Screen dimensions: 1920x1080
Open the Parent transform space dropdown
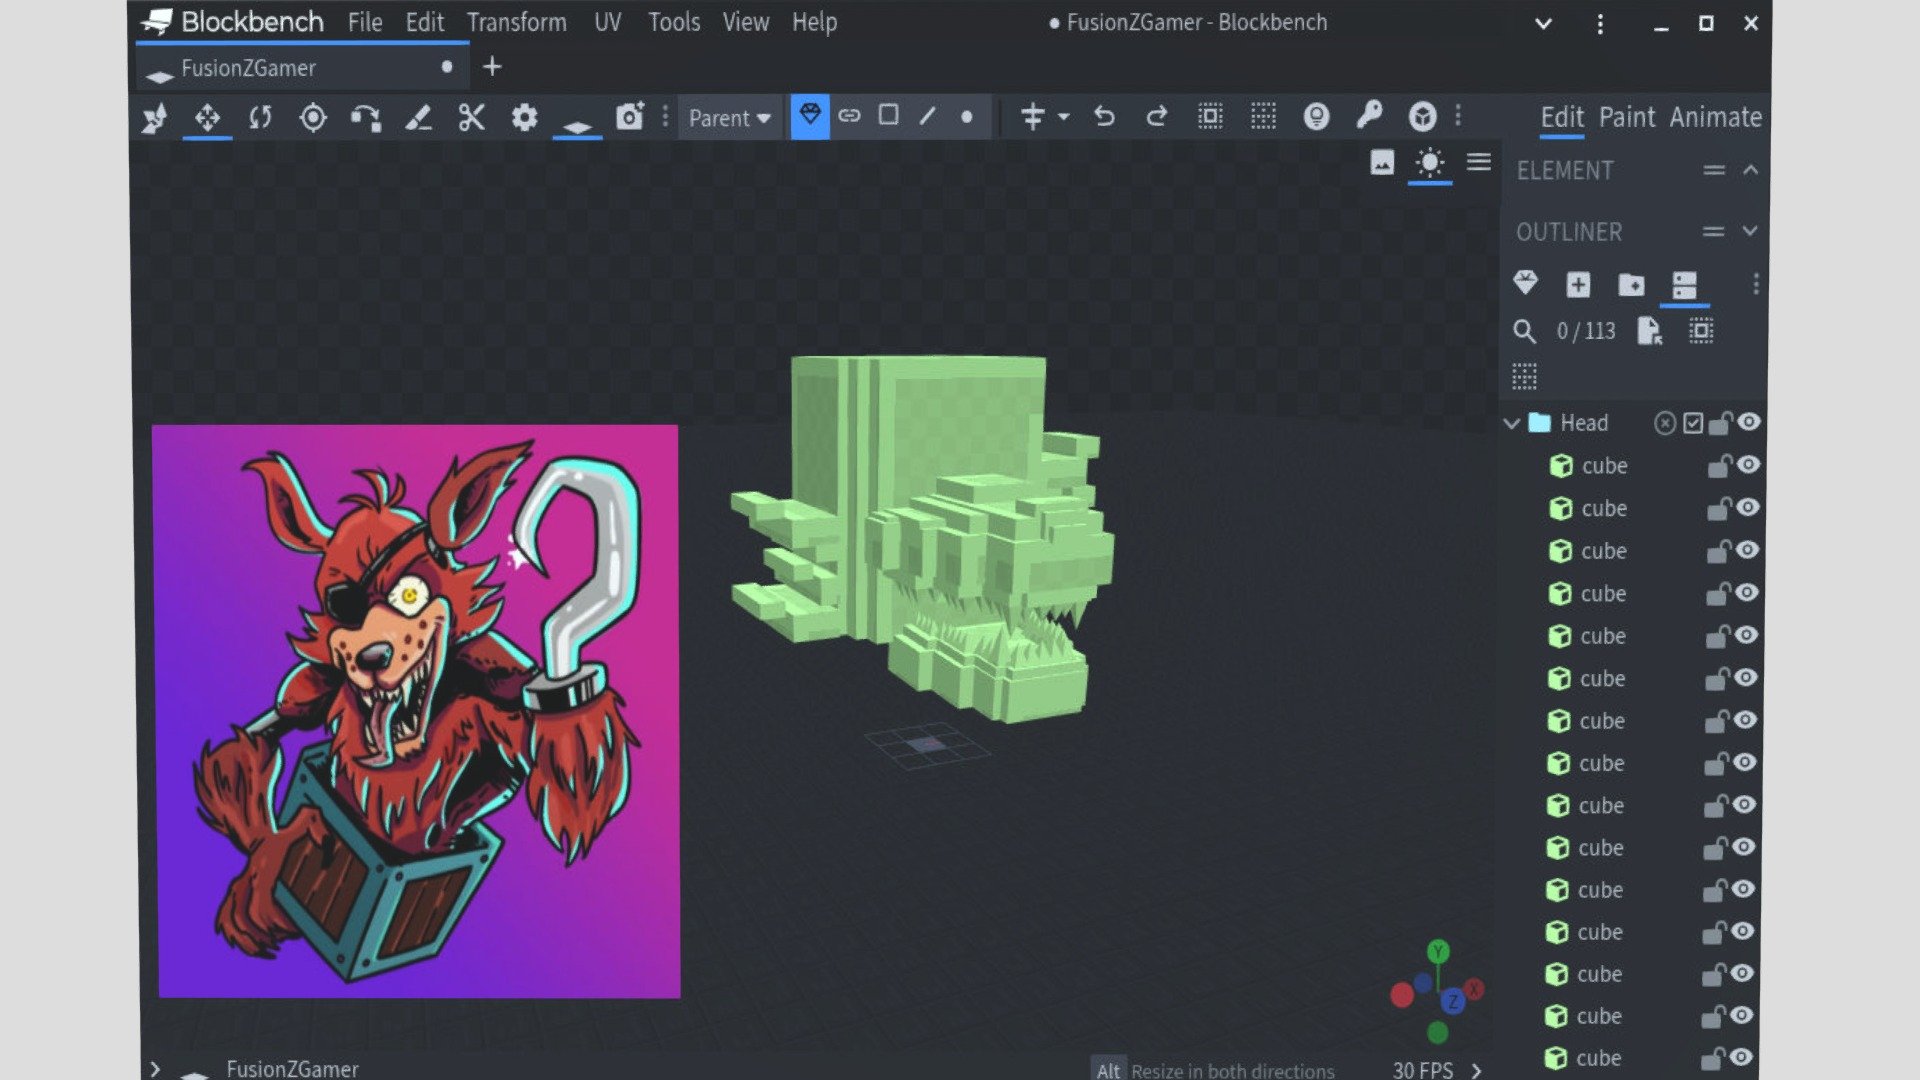point(729,118)
